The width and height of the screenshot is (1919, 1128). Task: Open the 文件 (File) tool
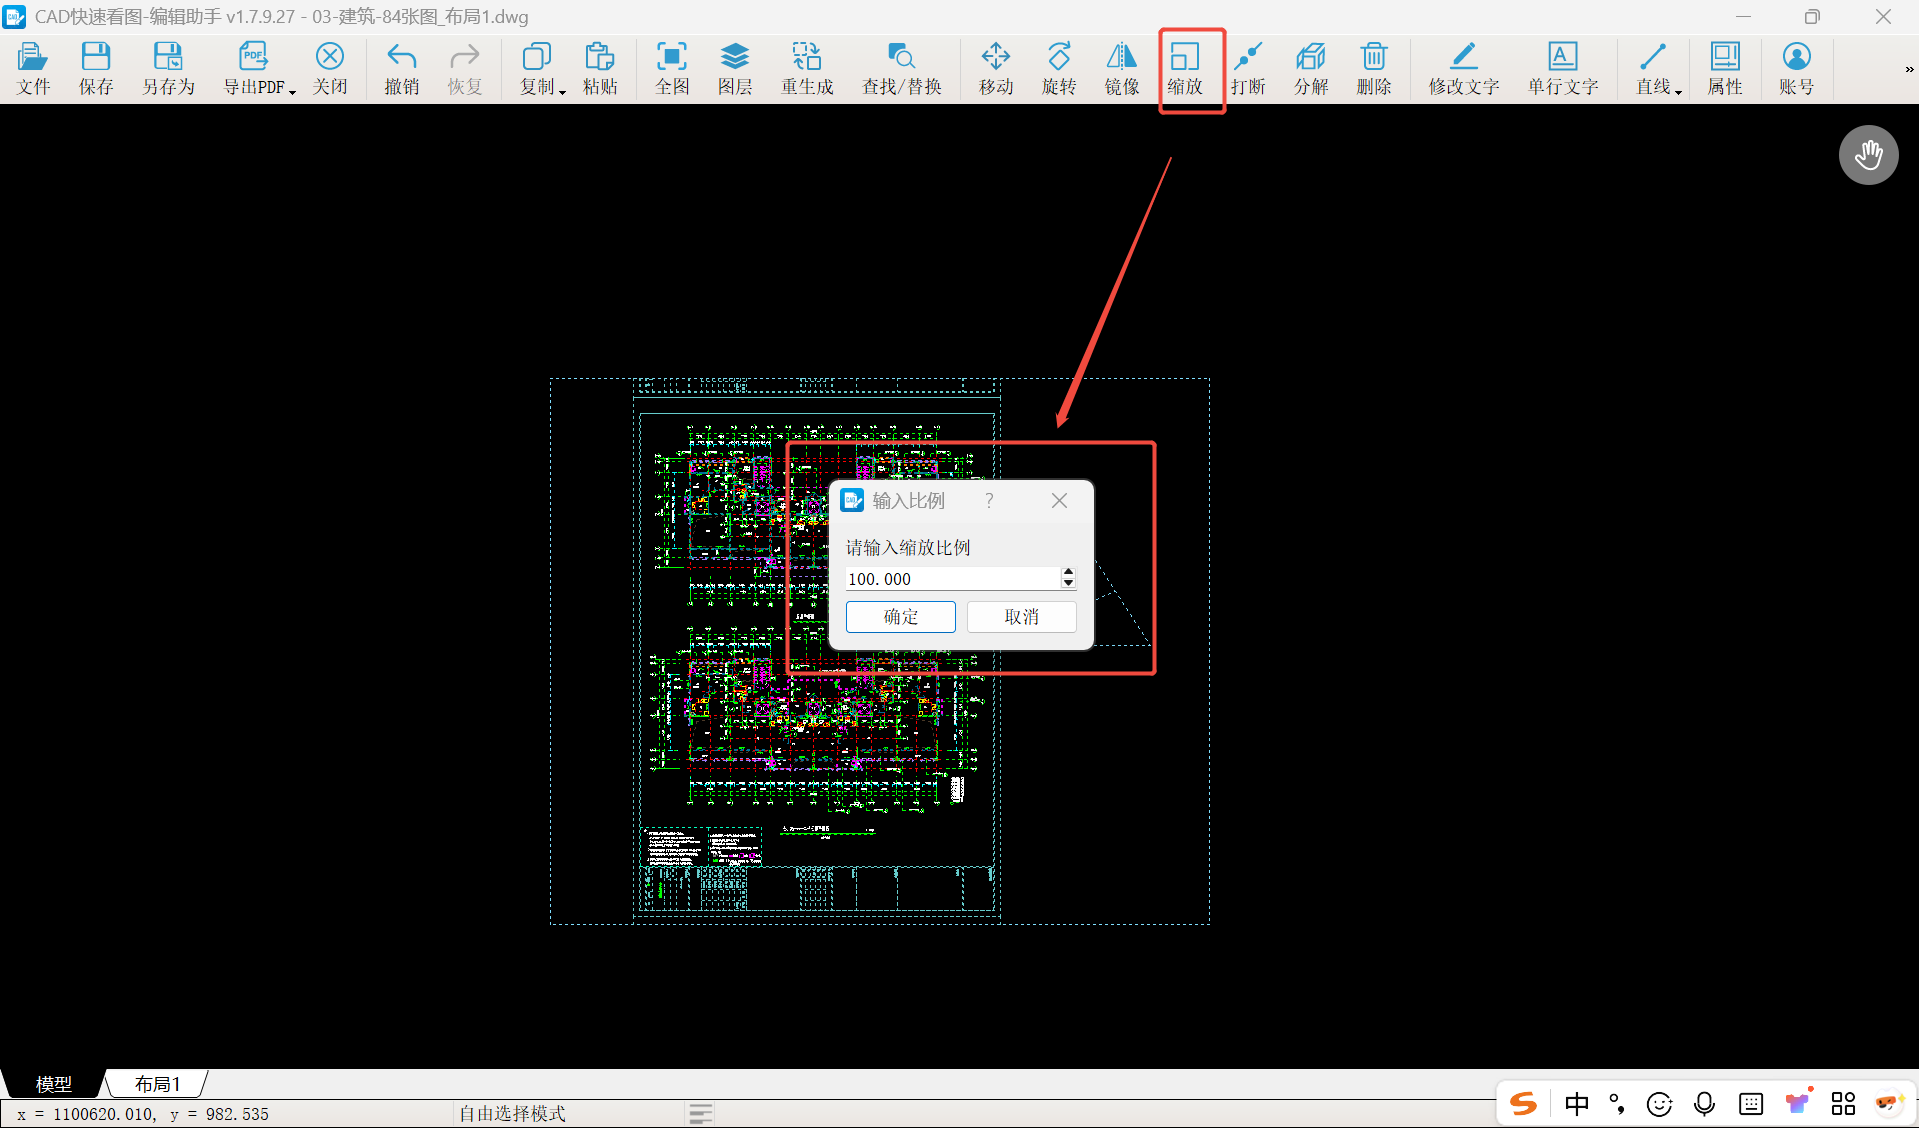(33, 69)
